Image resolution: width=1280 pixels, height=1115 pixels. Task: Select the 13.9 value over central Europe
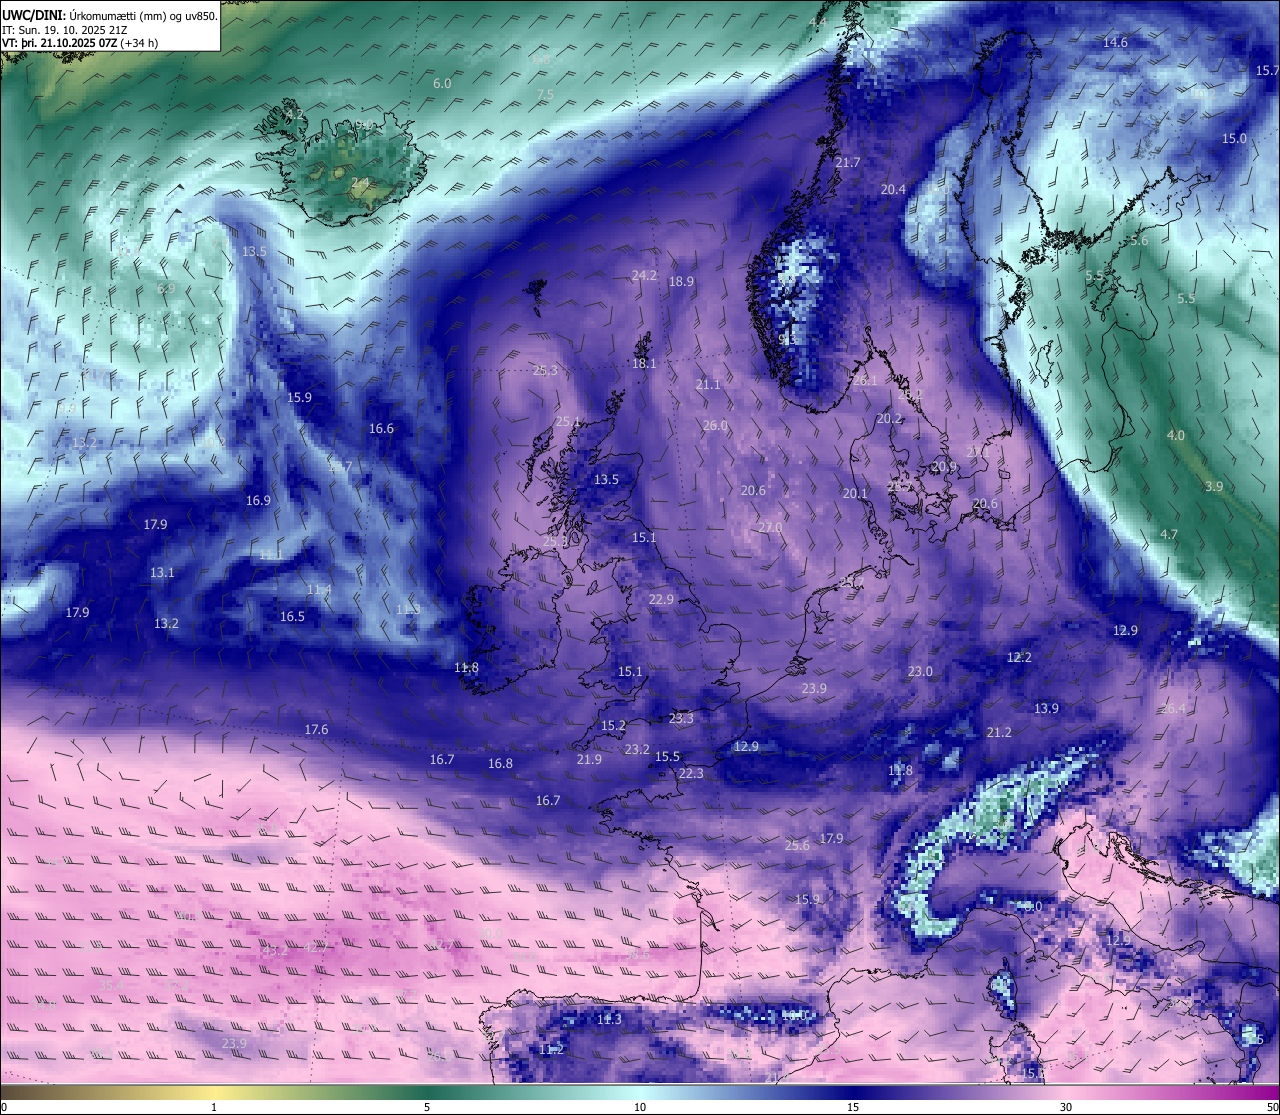[x=1046, y=708]
